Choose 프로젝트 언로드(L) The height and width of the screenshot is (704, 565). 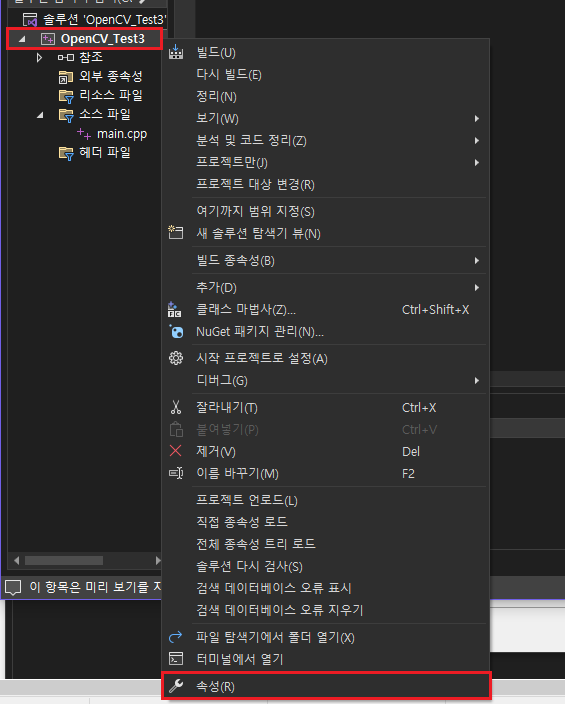point(326,500)
